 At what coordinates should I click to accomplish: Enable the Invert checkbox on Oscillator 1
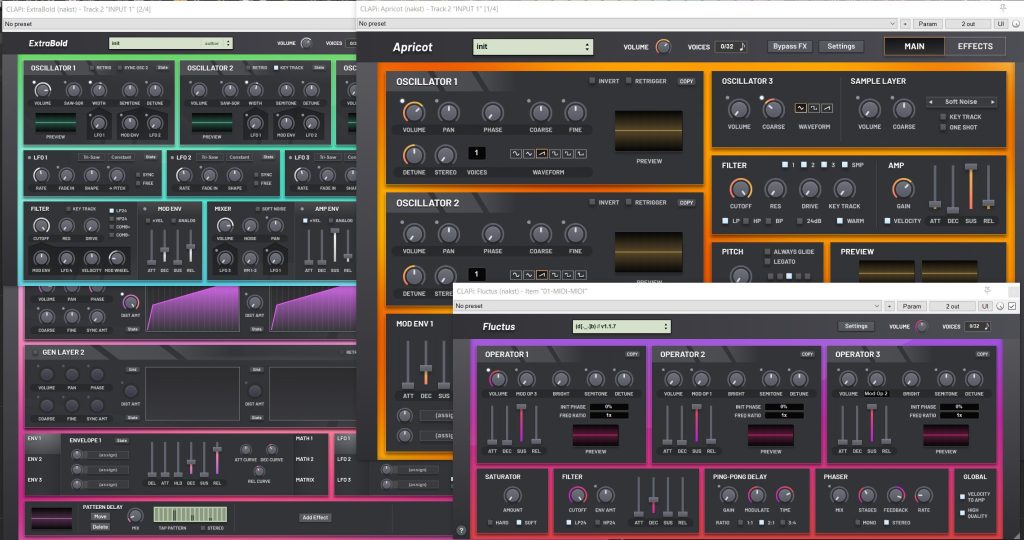592,81
